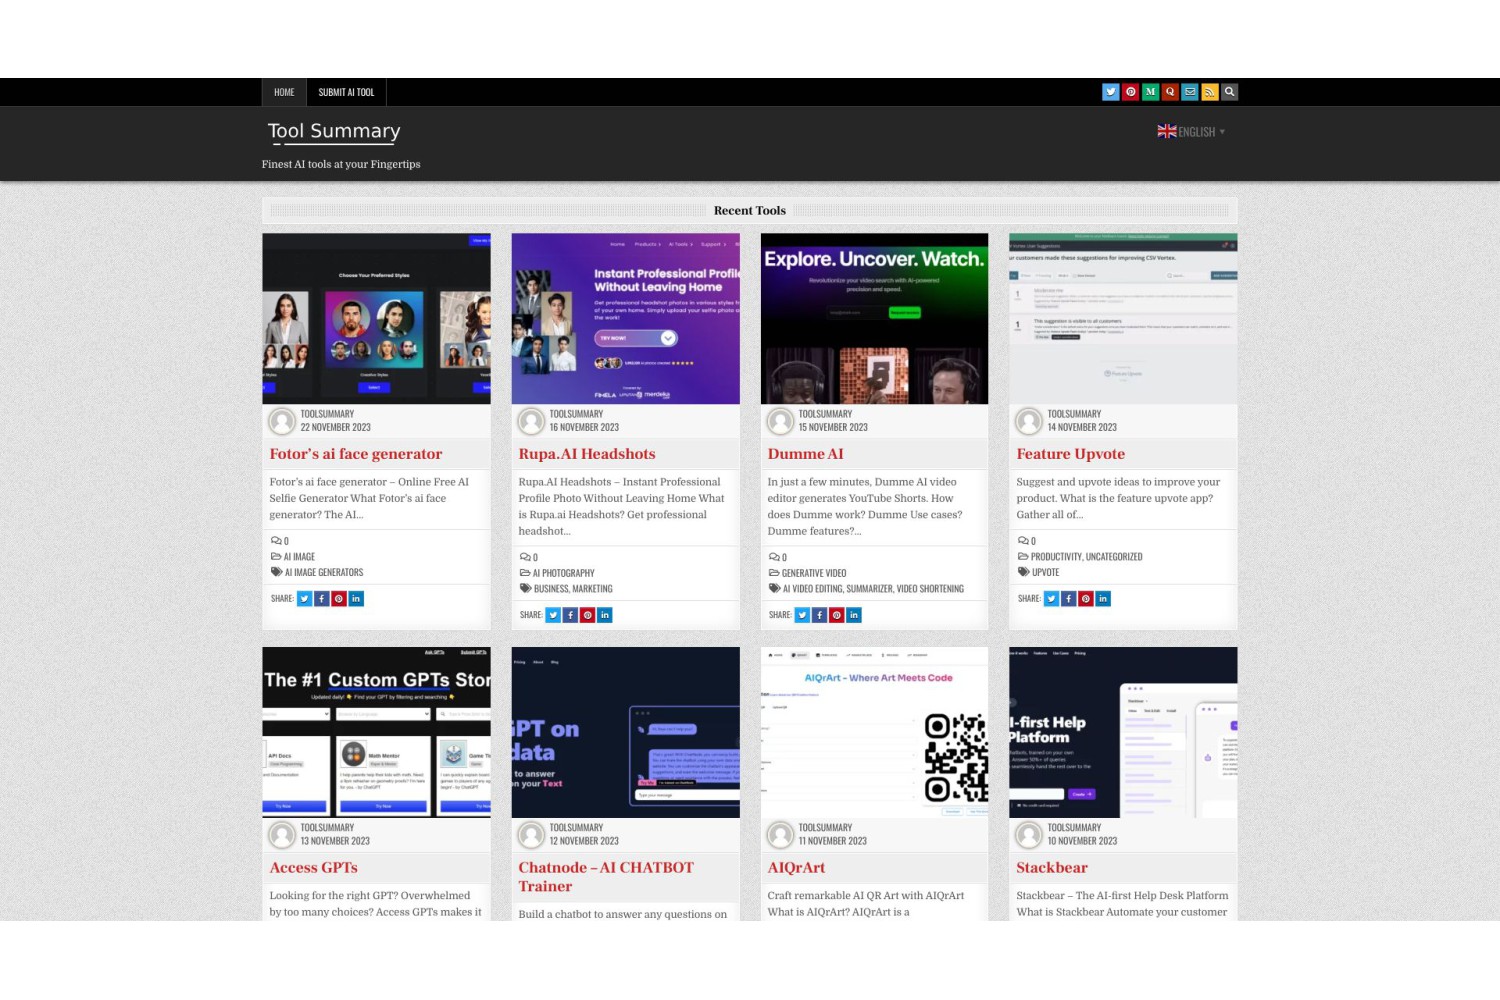Open the Access GPTs title link

point(313,868)
